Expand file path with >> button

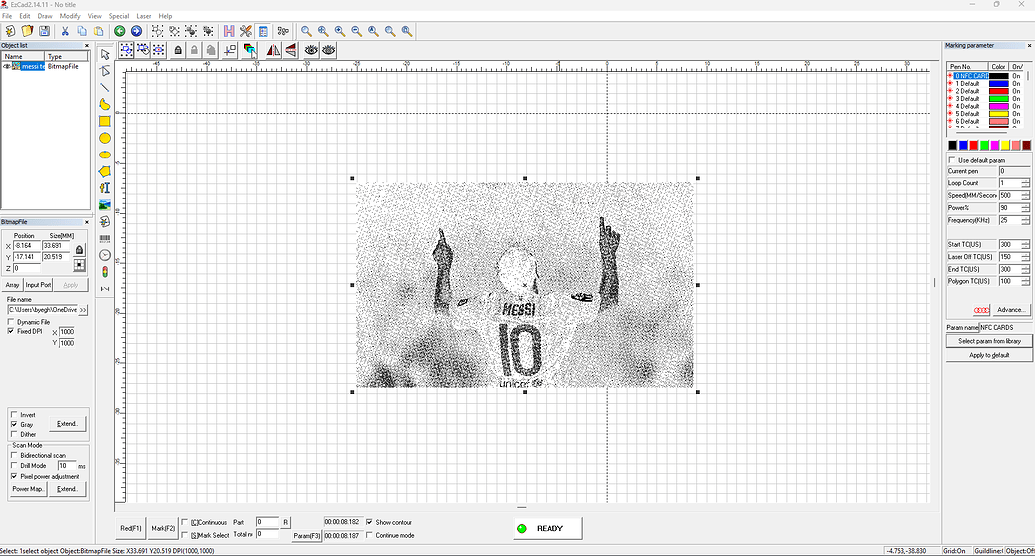pyautogui.click(x=83, y=310)
